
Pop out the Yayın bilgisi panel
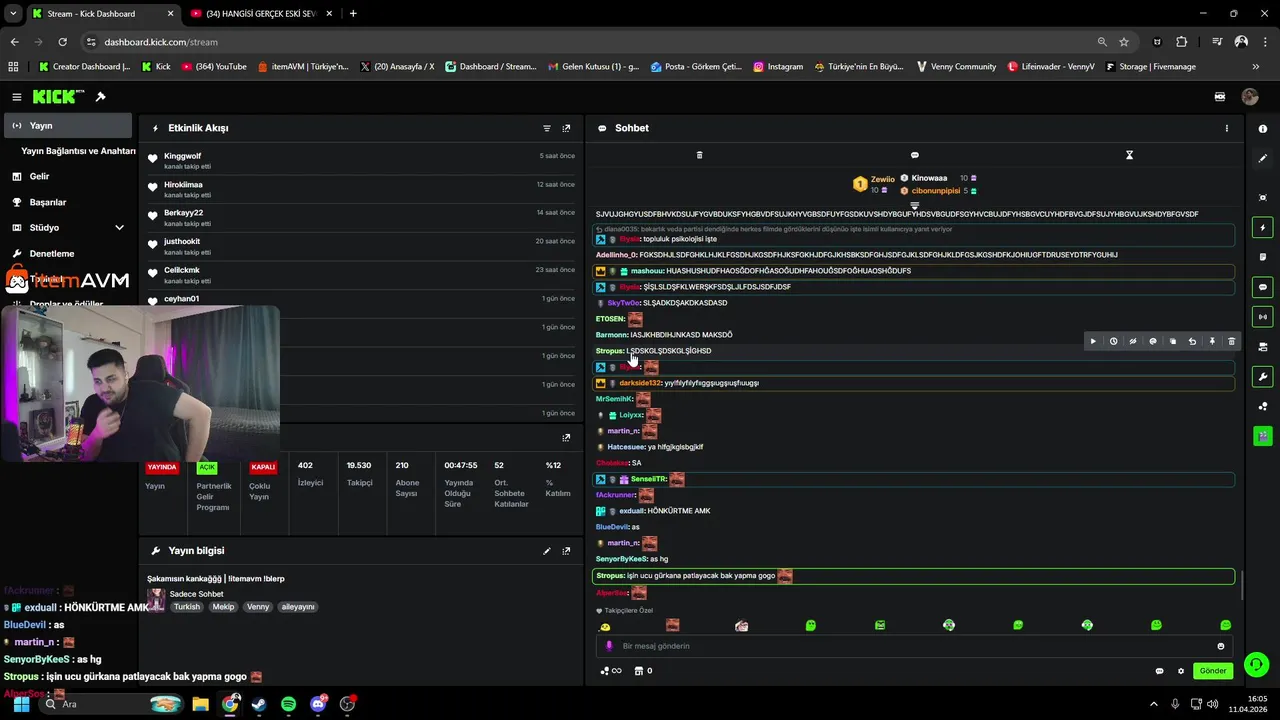(x=566, y=551)
